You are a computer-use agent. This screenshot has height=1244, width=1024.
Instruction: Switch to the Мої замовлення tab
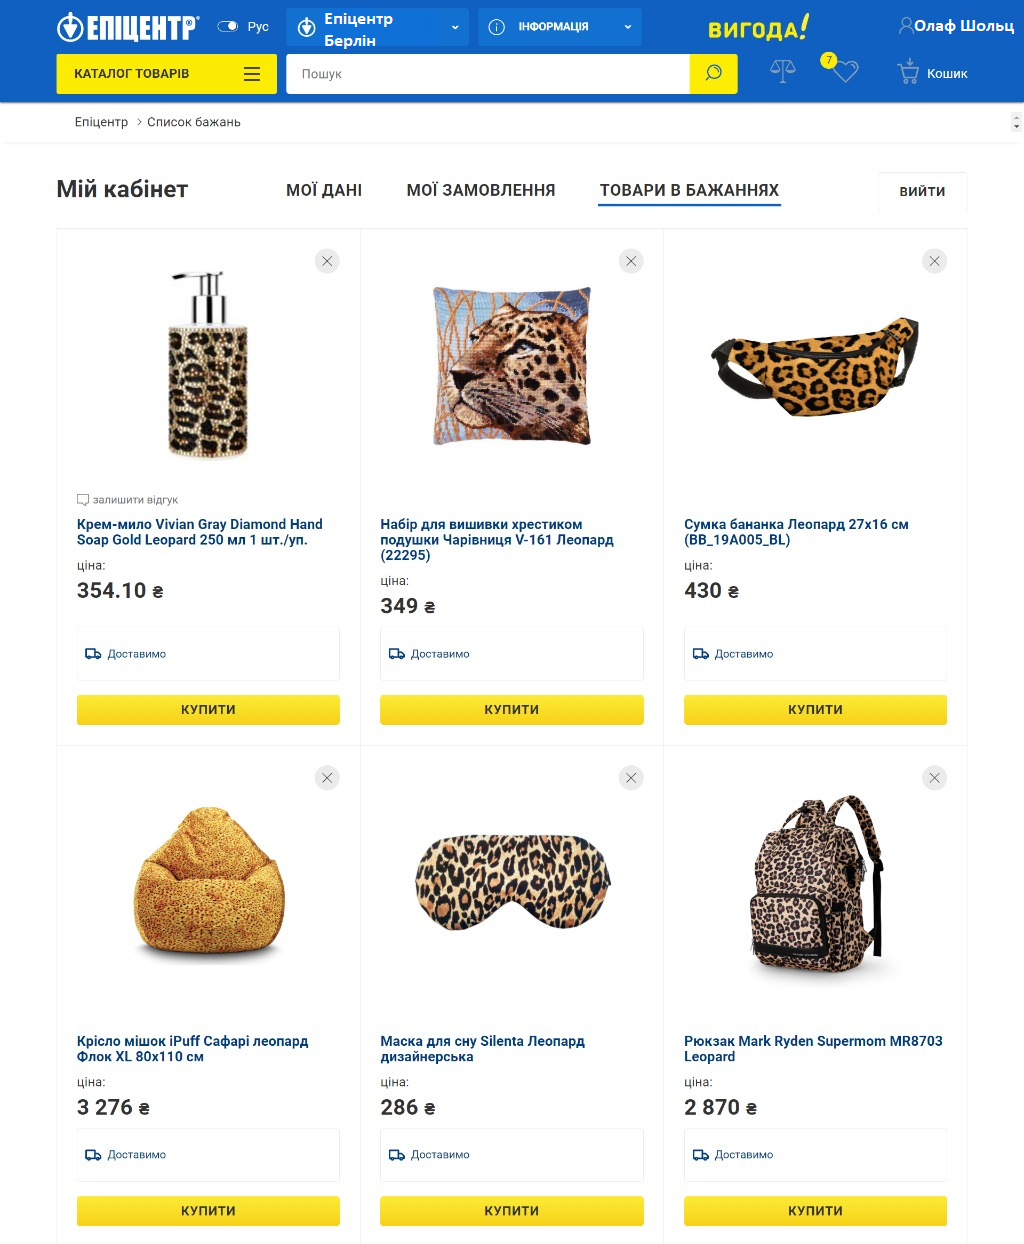point(480,190)
